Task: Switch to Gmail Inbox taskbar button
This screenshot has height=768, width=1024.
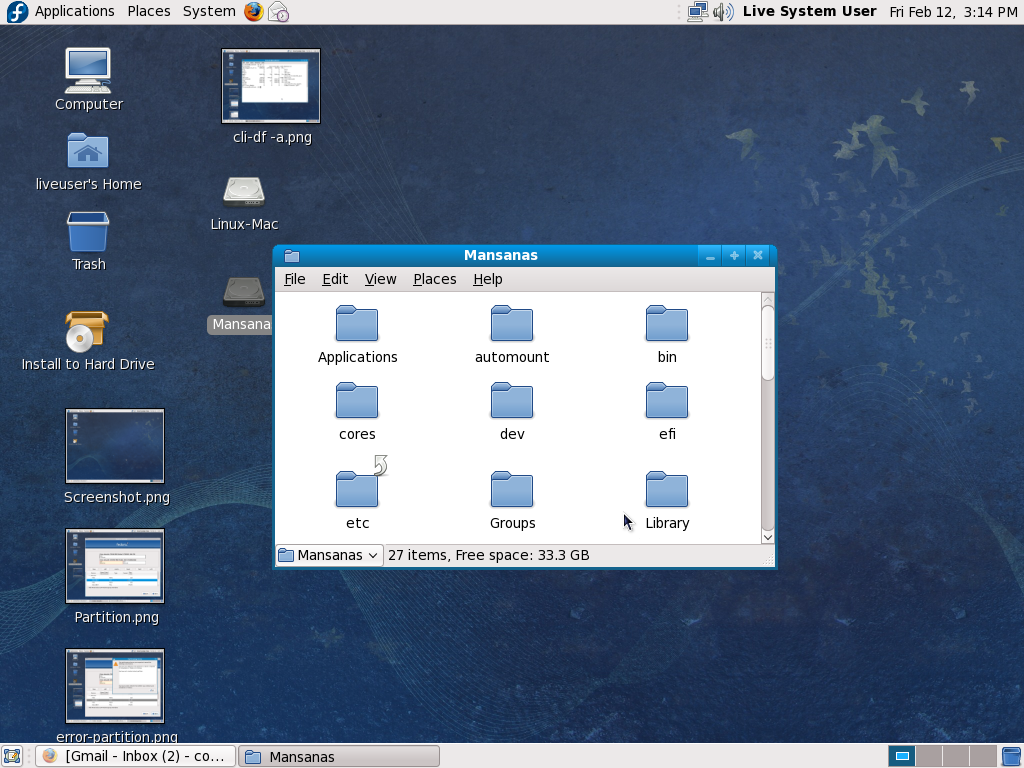Action: (x=135, y=756)
